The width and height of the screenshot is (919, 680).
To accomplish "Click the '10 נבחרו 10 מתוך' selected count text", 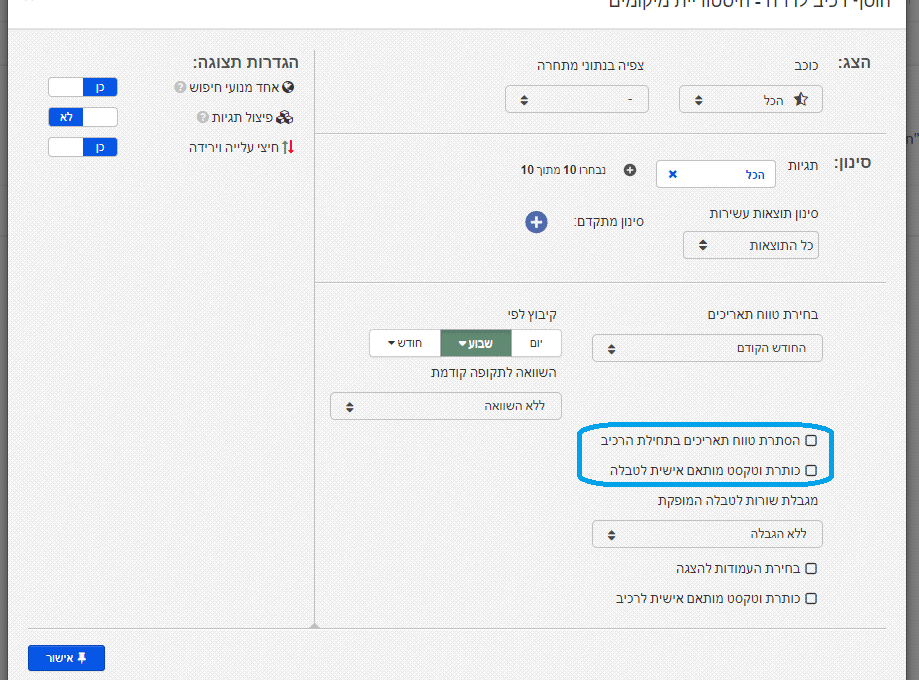I will (563, 170).
